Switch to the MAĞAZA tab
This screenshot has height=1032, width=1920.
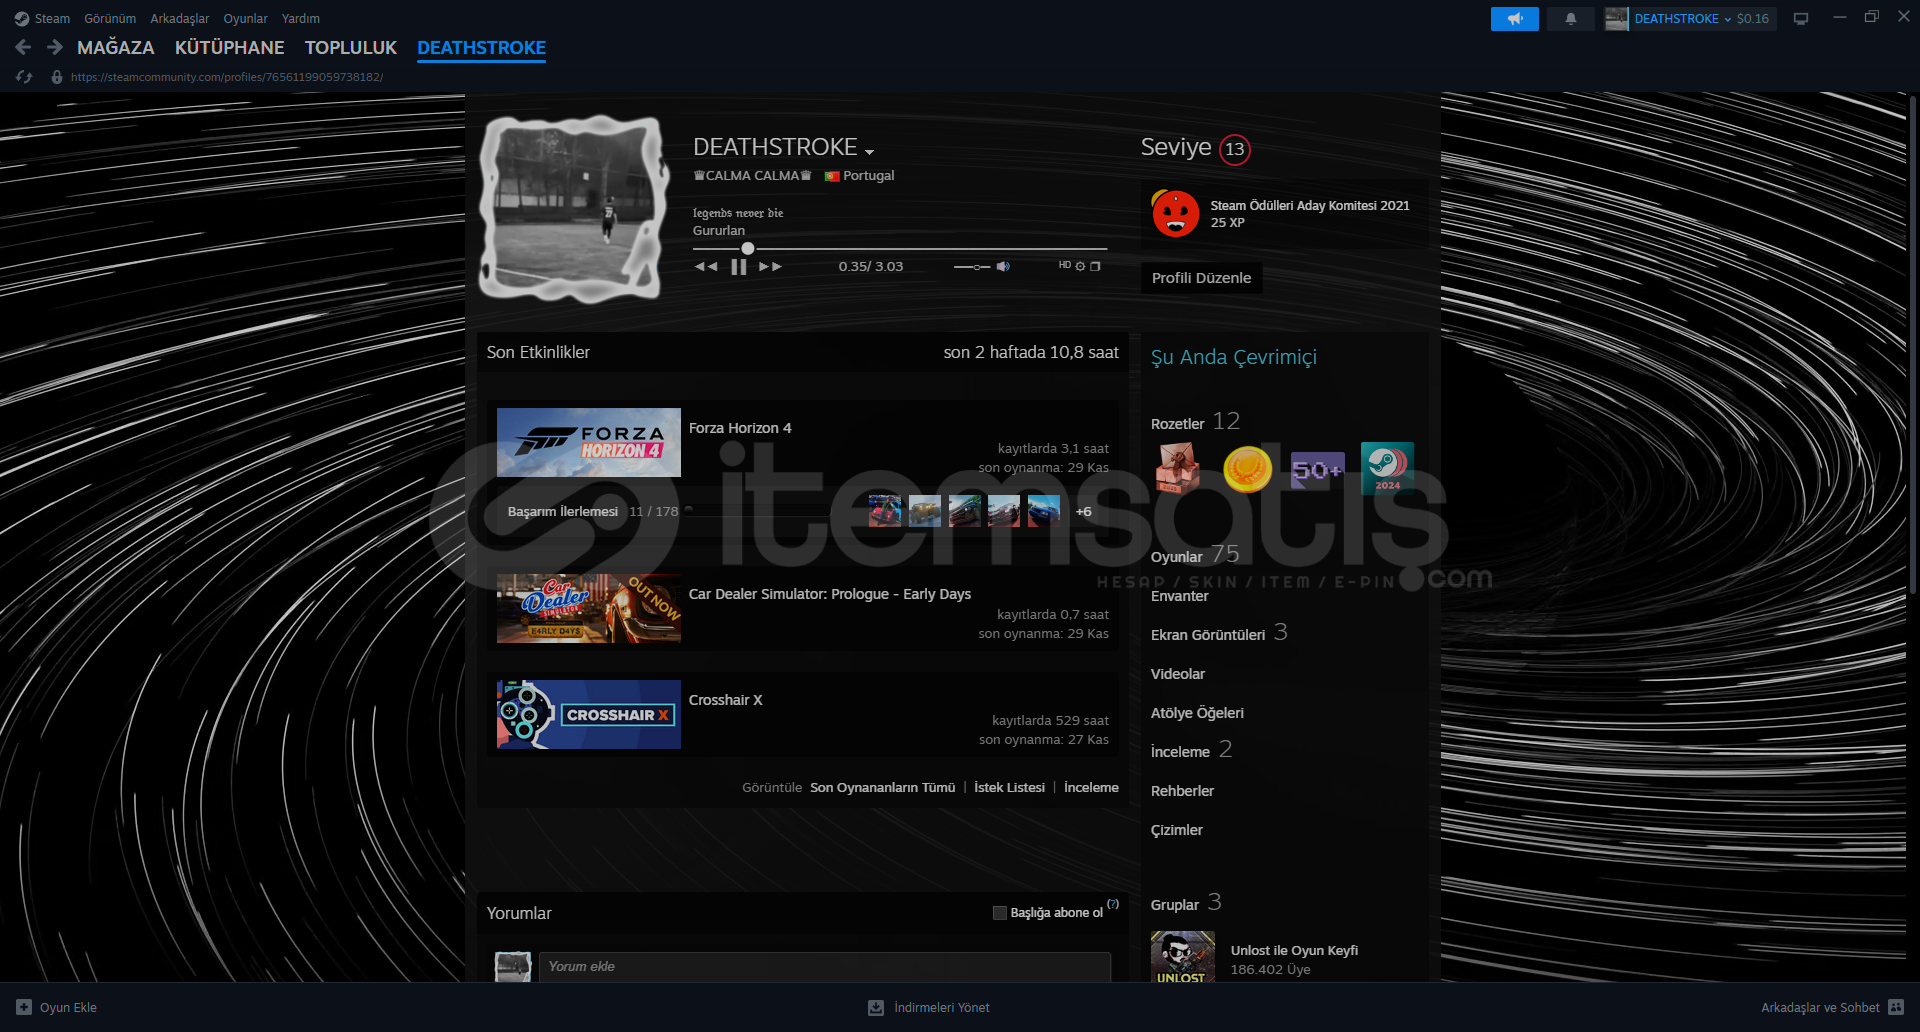(x=116, y=47)
